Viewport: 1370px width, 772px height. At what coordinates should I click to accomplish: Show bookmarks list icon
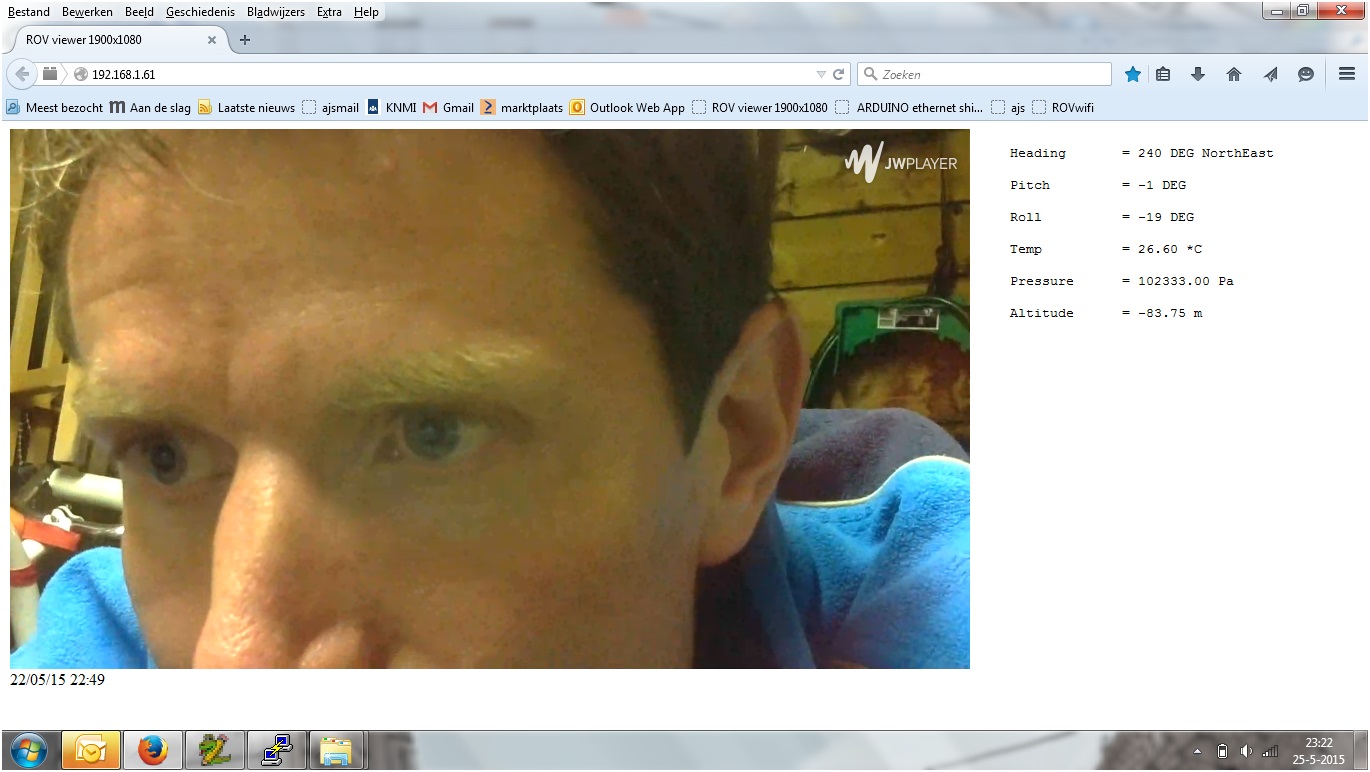1163,74
